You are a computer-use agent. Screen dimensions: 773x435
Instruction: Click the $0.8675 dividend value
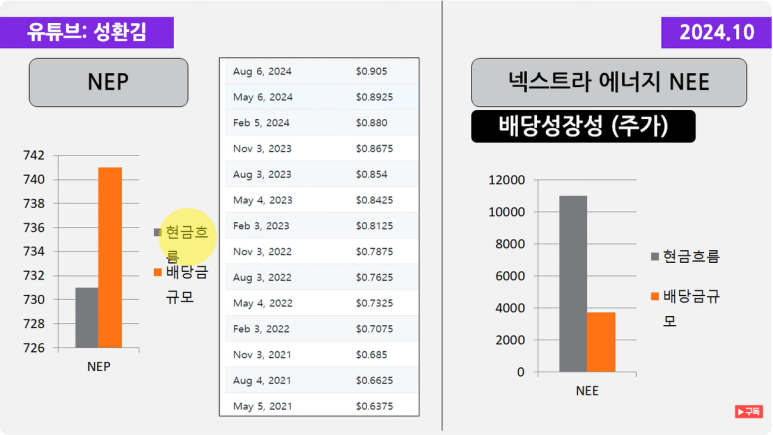375,148
